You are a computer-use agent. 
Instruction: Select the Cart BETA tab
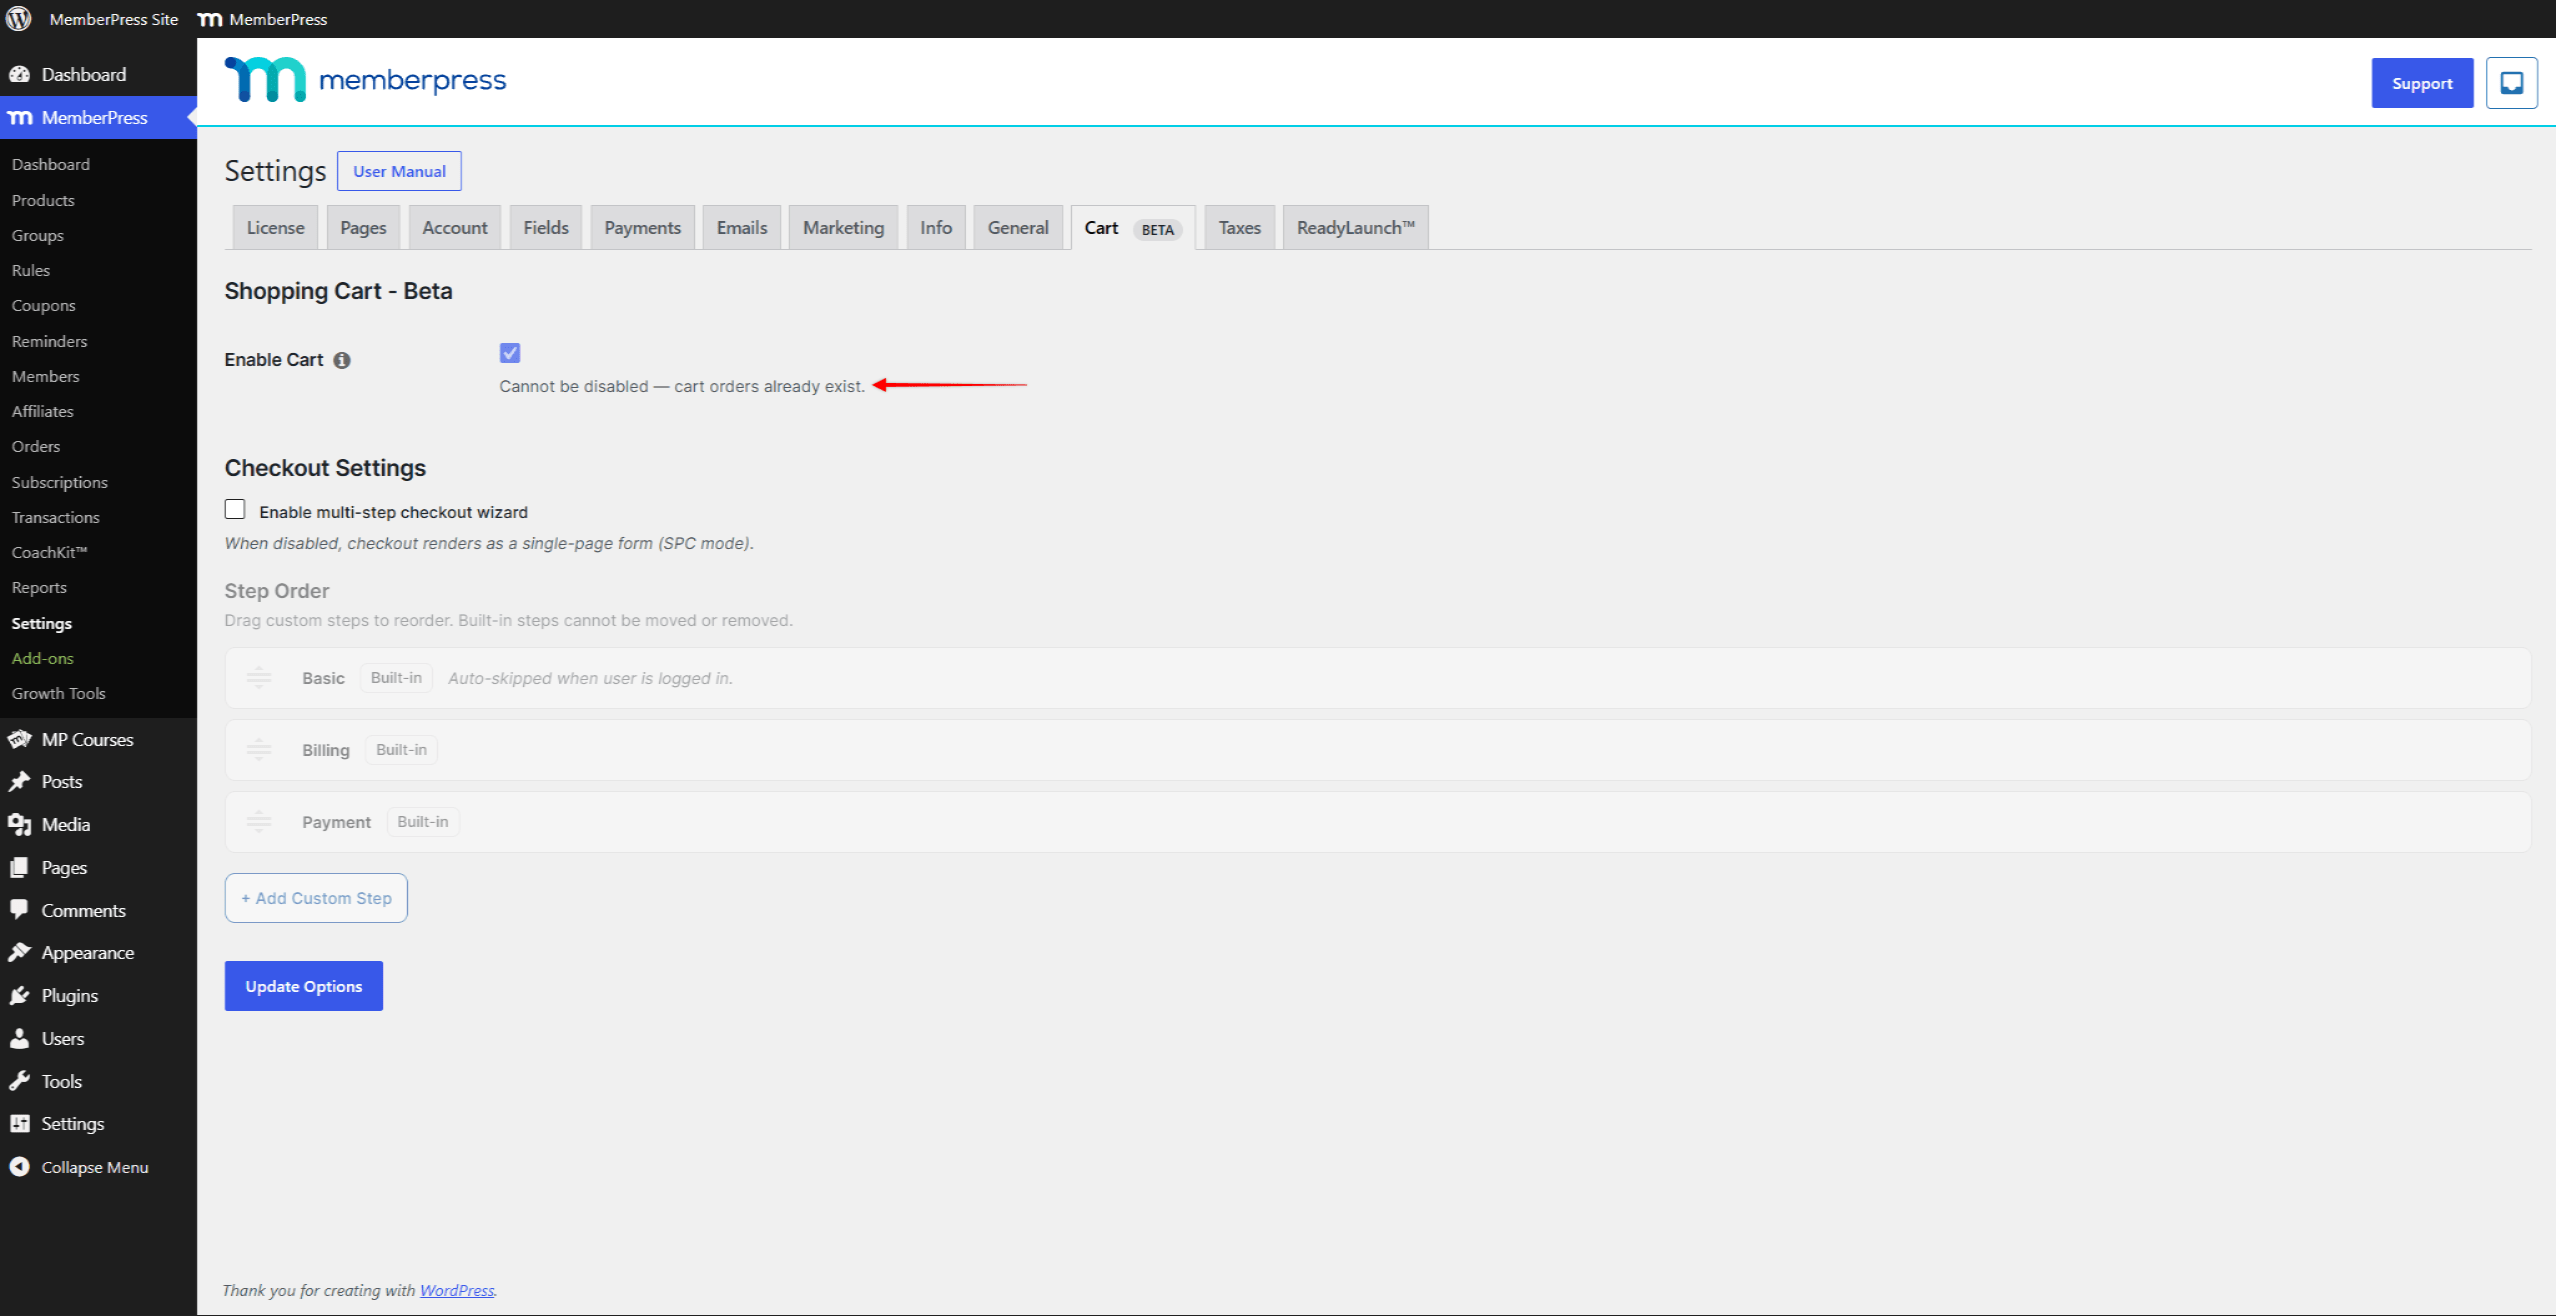(x=1133, y=227)
